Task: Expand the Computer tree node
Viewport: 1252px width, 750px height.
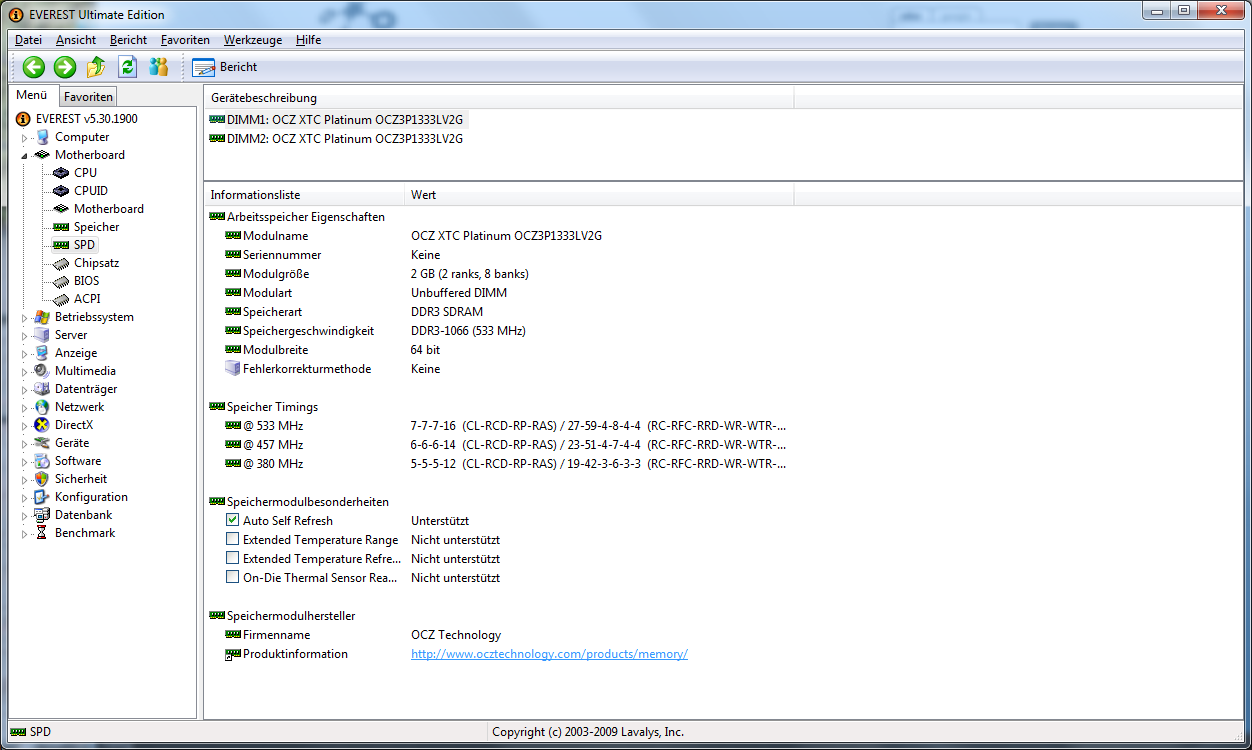Action: (x=25, y=138)
